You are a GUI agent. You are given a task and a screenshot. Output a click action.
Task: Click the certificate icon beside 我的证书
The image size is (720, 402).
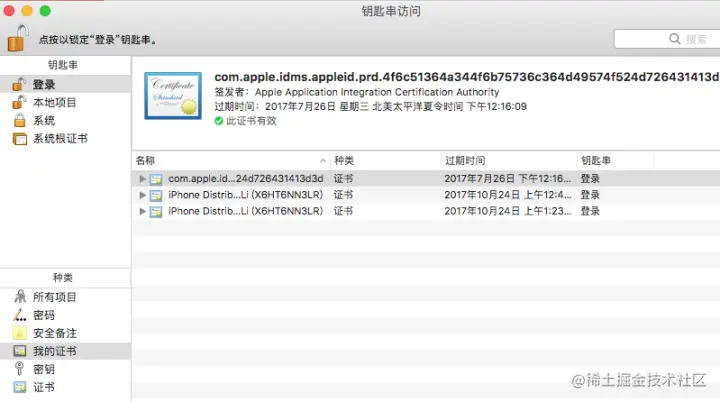click(20, 351)
